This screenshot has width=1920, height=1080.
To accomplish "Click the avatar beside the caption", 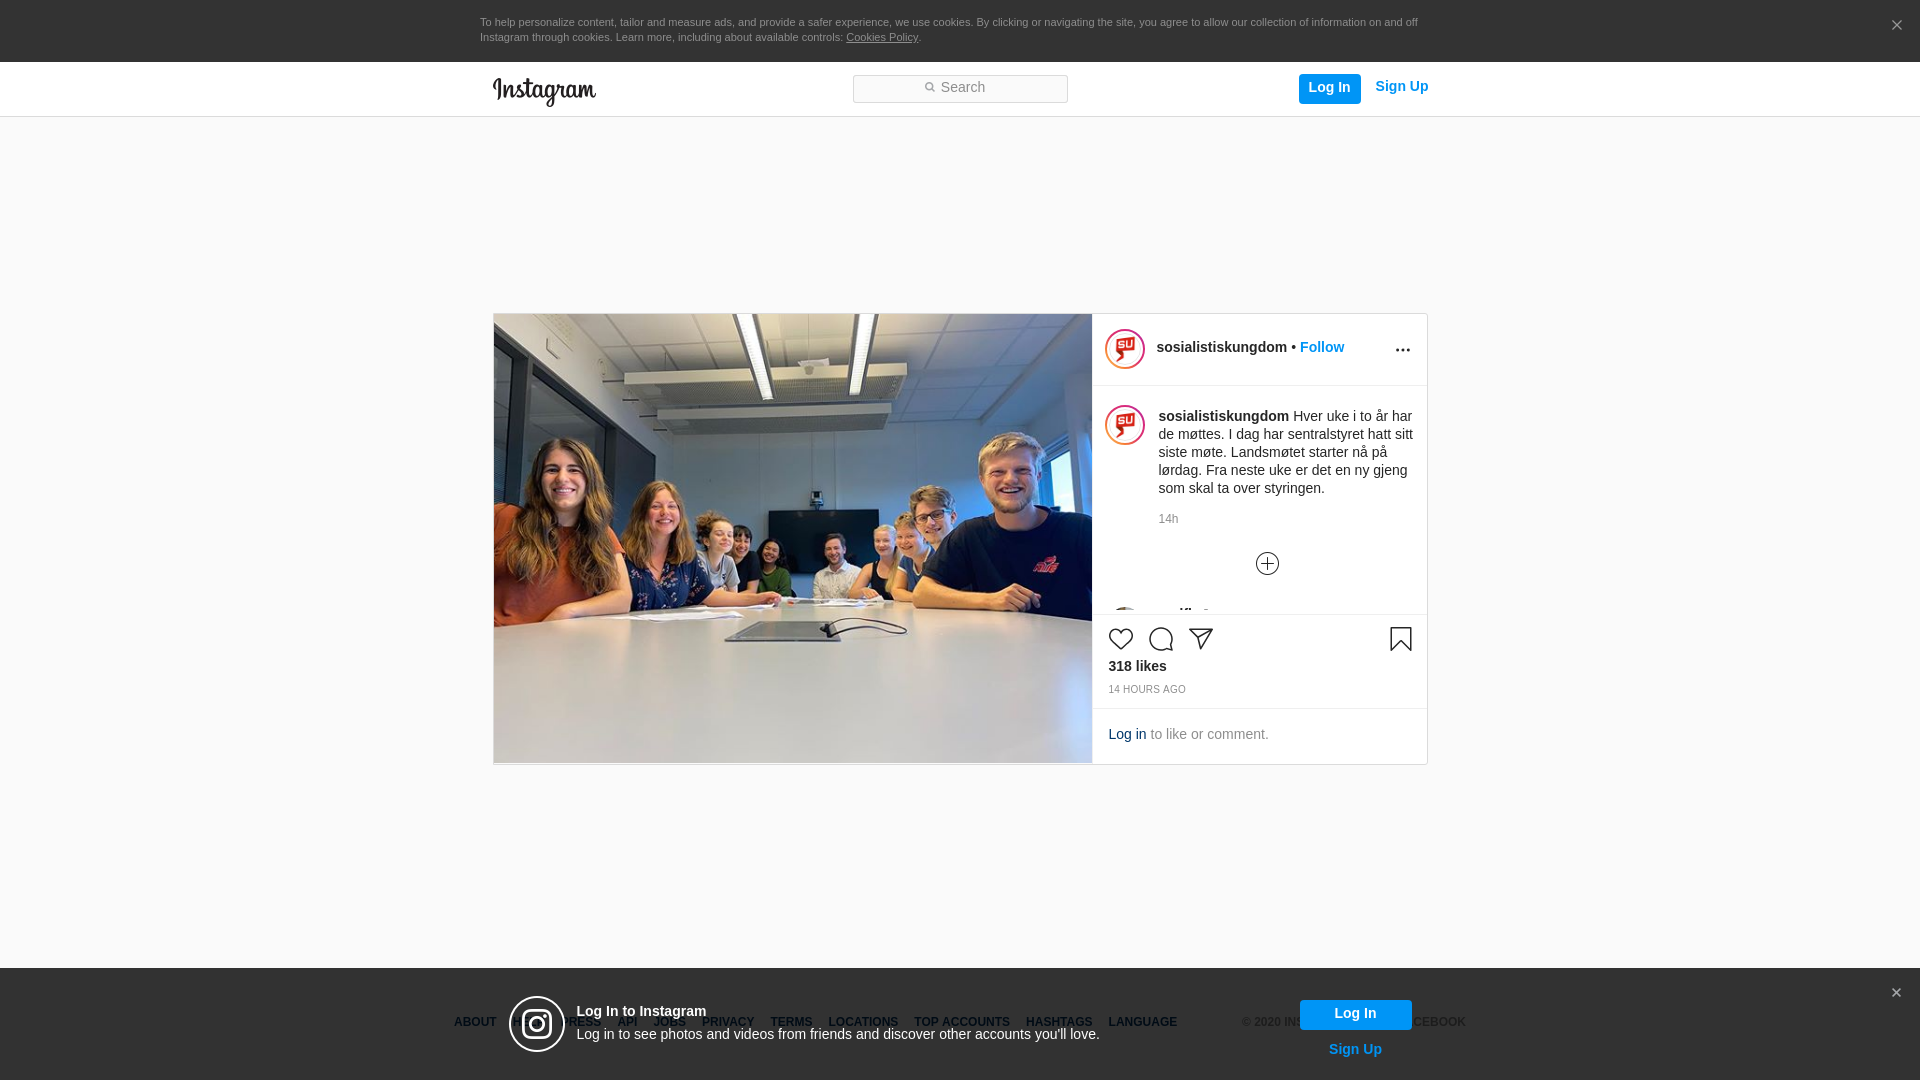I will pos(1124,425).
